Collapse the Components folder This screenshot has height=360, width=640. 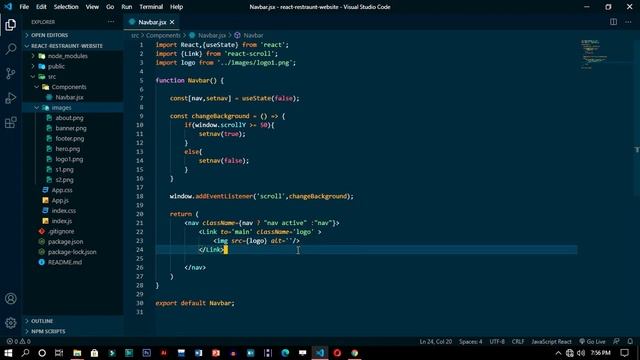69,87
